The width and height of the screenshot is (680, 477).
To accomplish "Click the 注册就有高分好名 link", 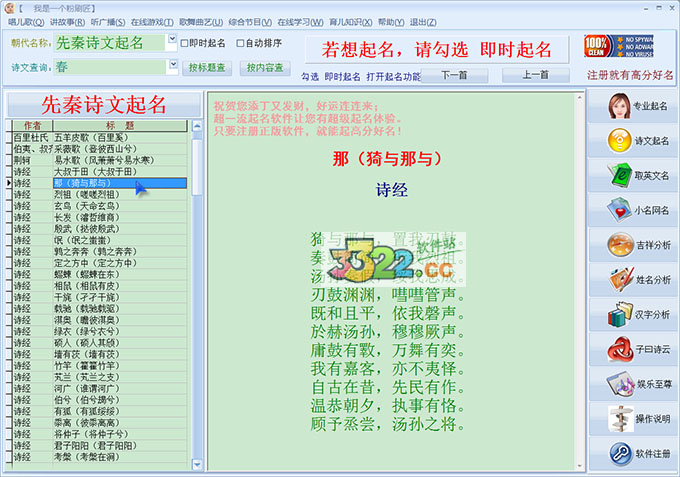I will pyautogui.click(x=630, y=75).
